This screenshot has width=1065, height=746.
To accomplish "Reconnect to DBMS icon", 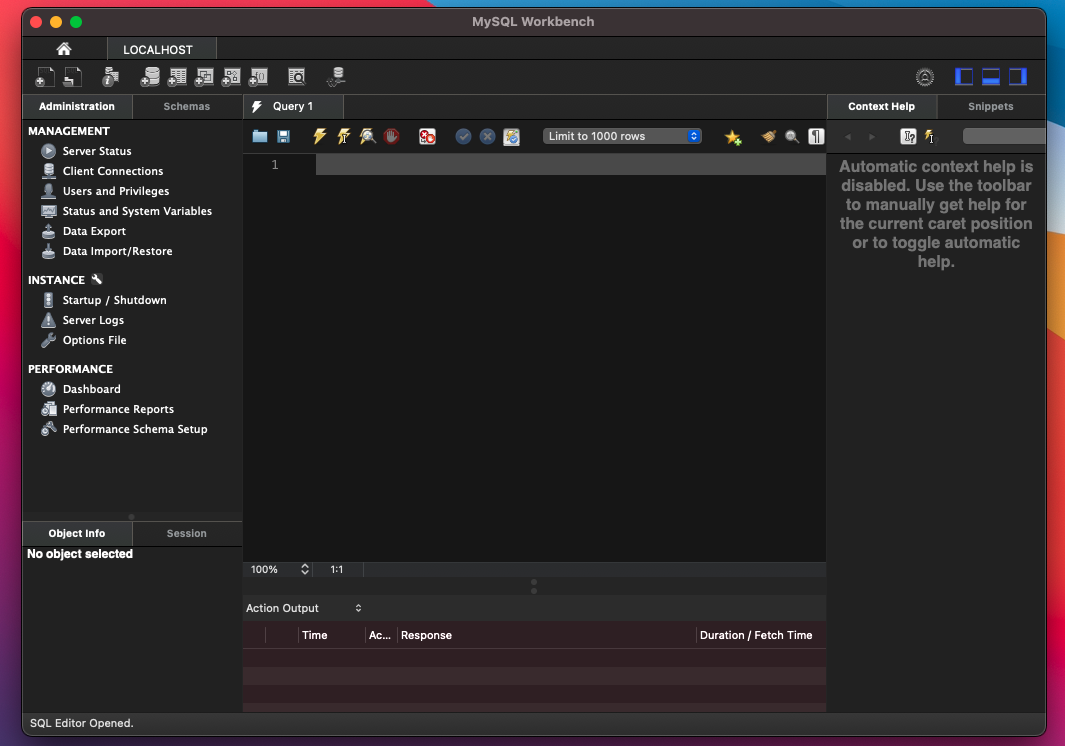I will tap(336, 77).
